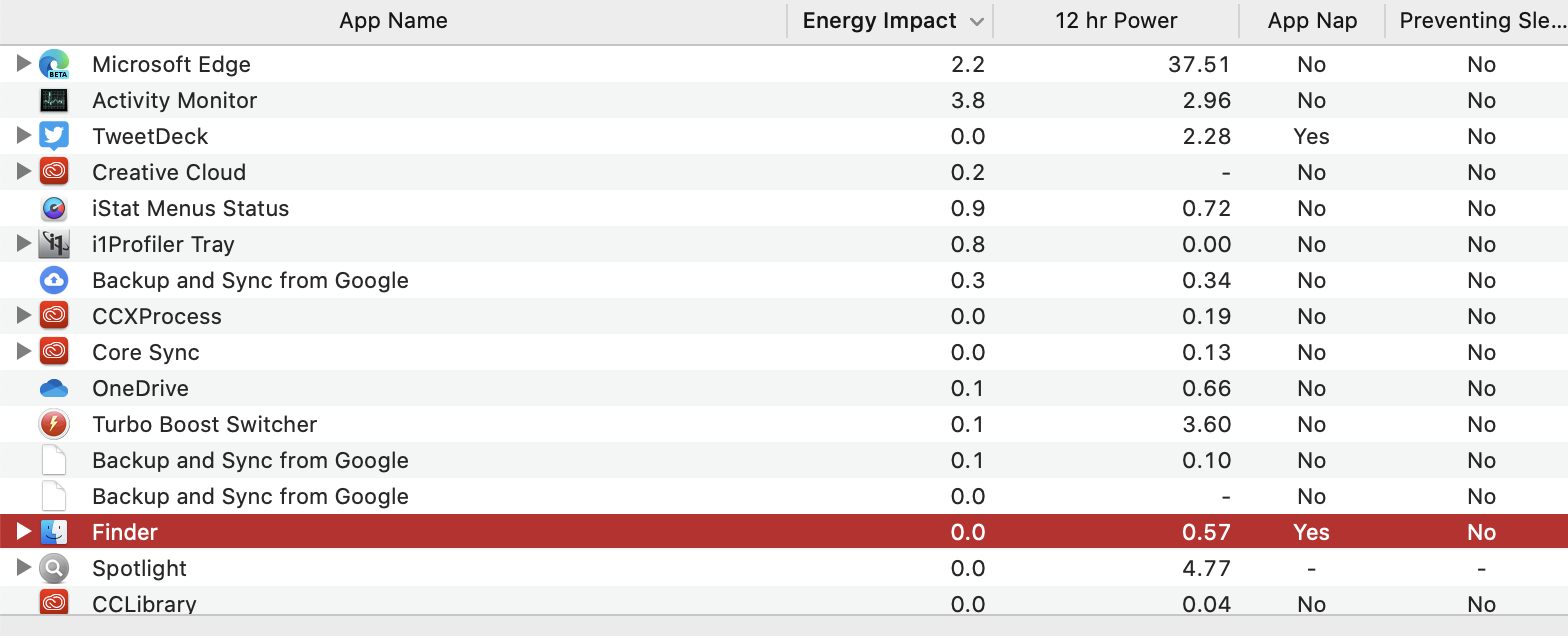Click OneDrive's 0.66 power value
1568x636 pixels.
click(x=1206, y=388)
